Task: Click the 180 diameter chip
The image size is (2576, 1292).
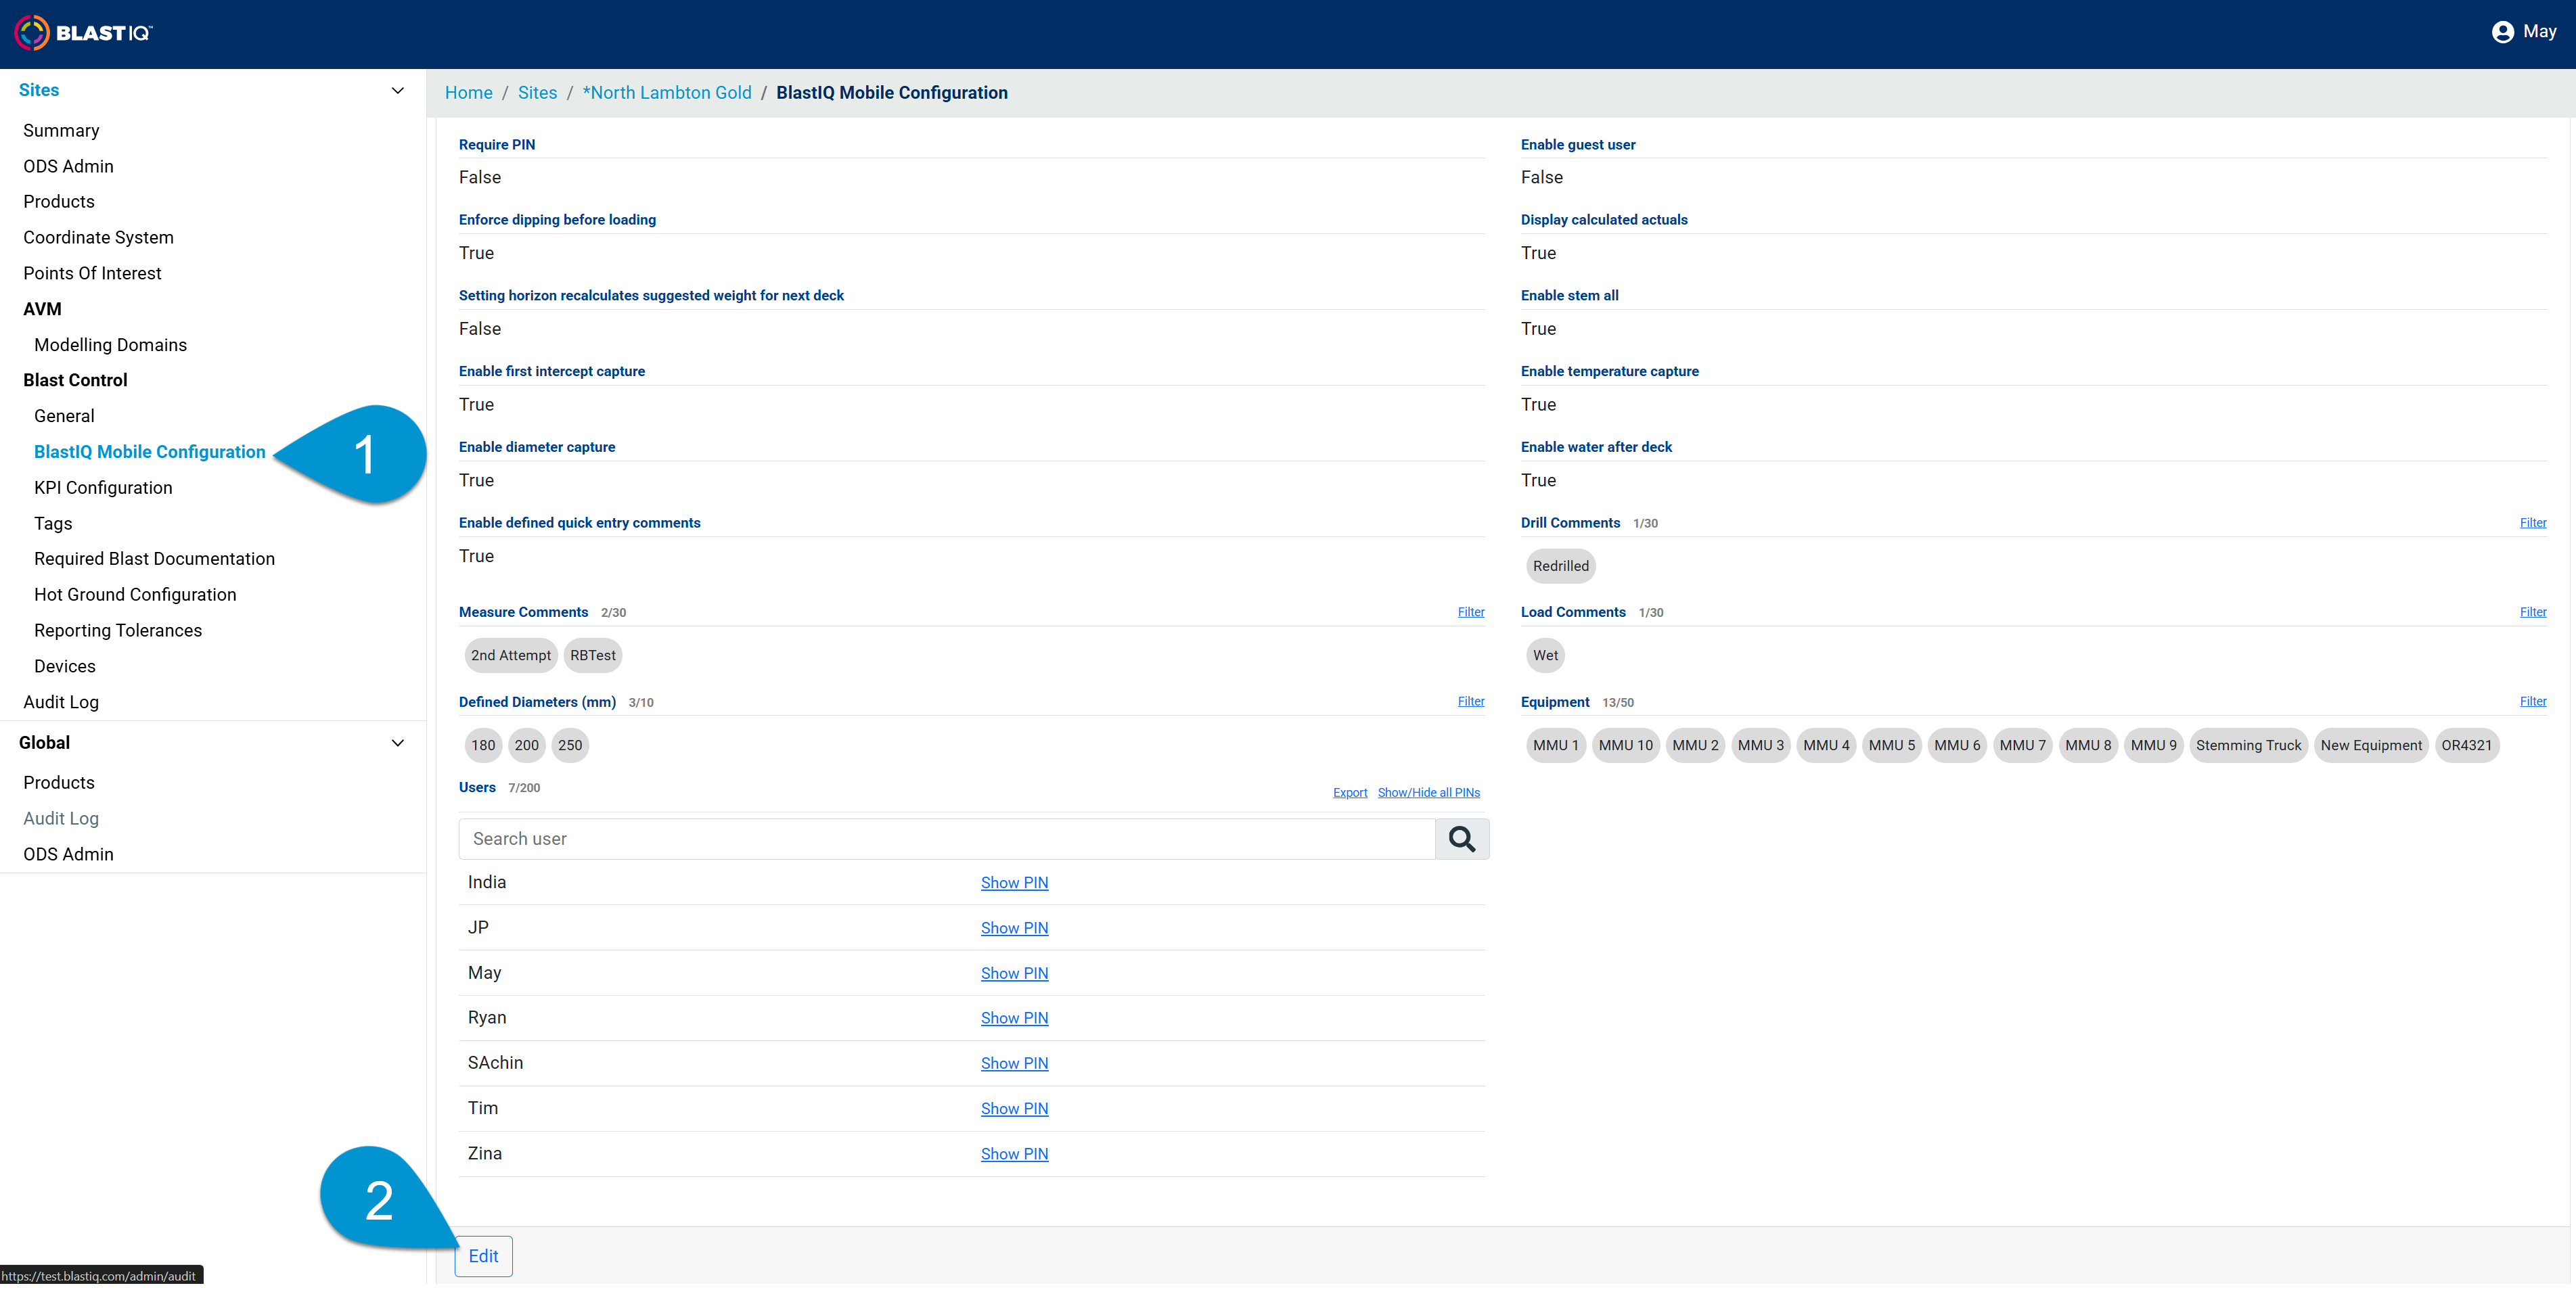Action: (483, 745)
